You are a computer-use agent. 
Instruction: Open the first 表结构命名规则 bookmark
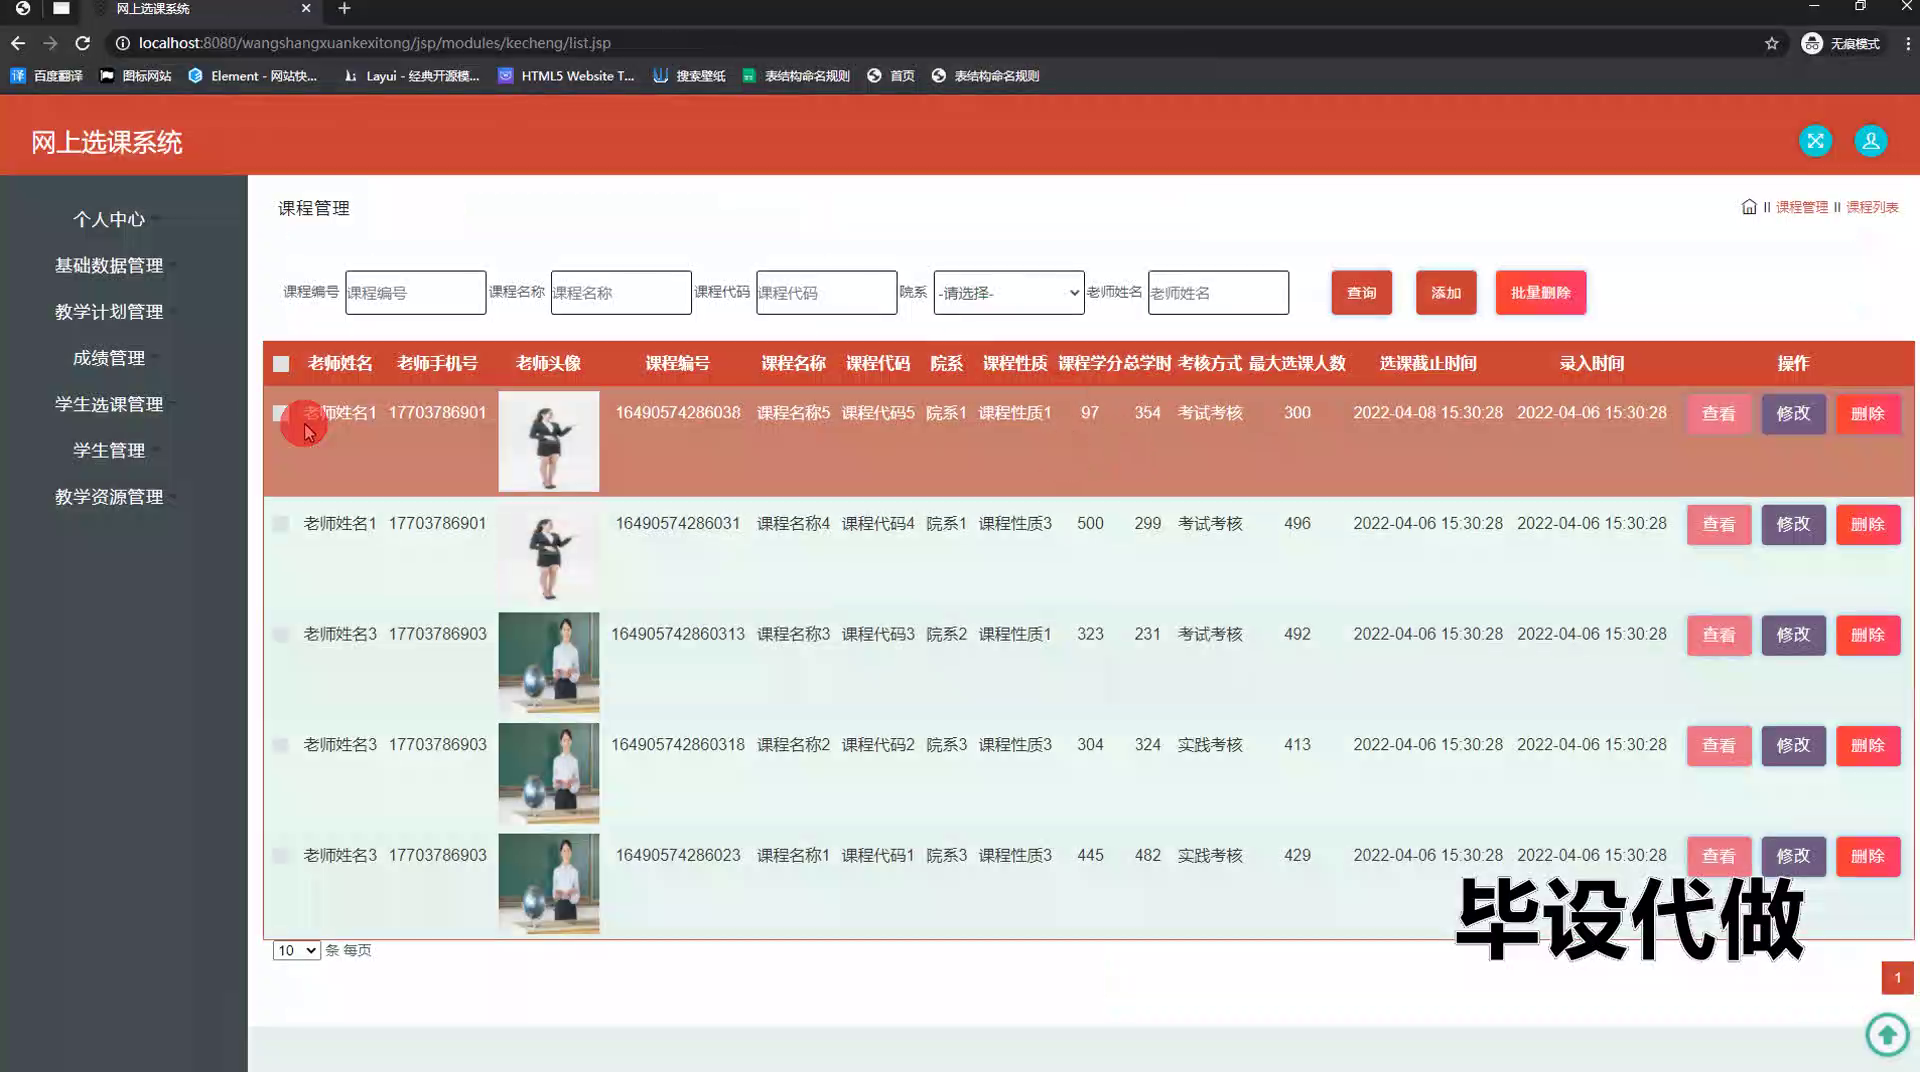click(x=796, y=76)
